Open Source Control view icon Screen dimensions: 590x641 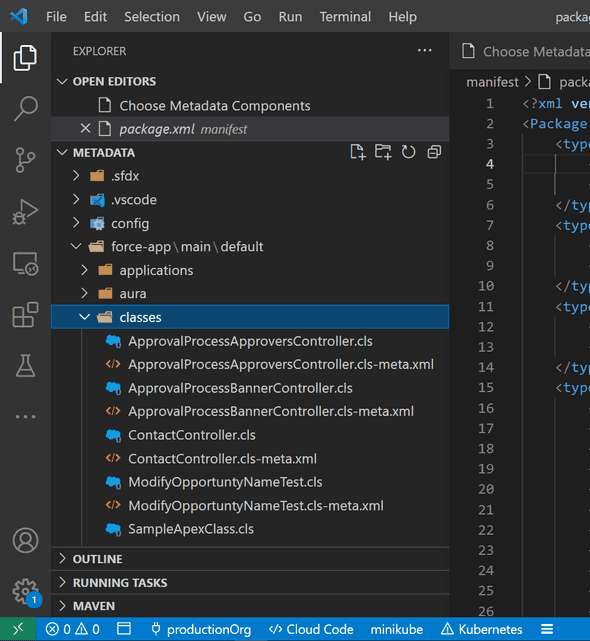point(25,160)
